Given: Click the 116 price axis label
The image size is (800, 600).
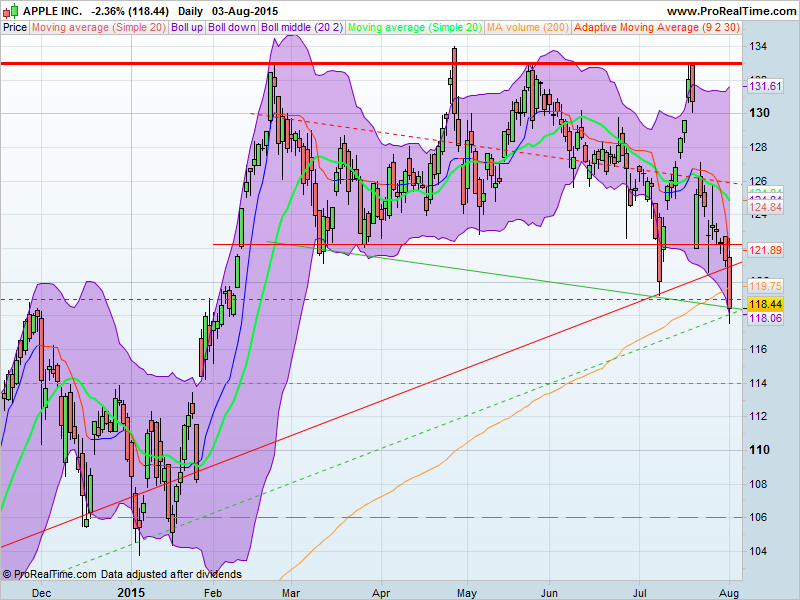Looking at the screenshot, I should 758,349.
